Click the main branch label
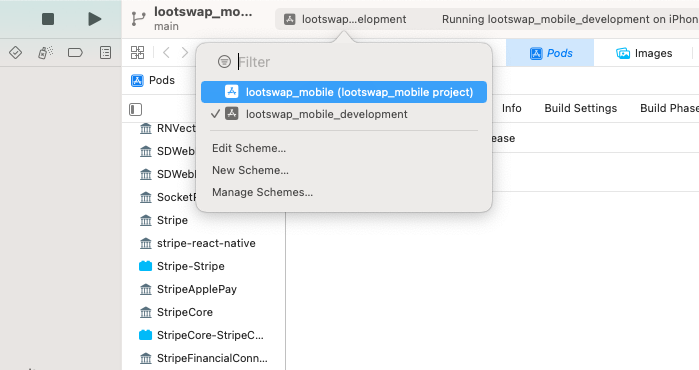 point(166,26)
